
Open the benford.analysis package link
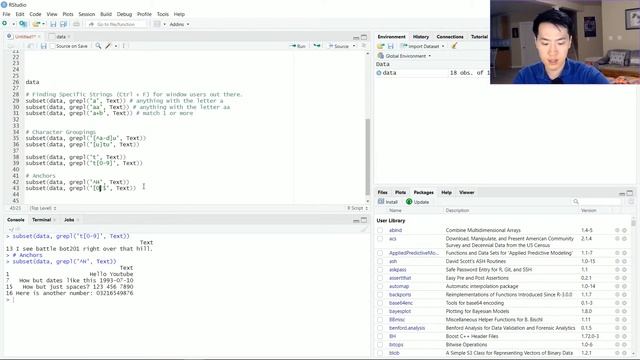click(x=407, y=328)
